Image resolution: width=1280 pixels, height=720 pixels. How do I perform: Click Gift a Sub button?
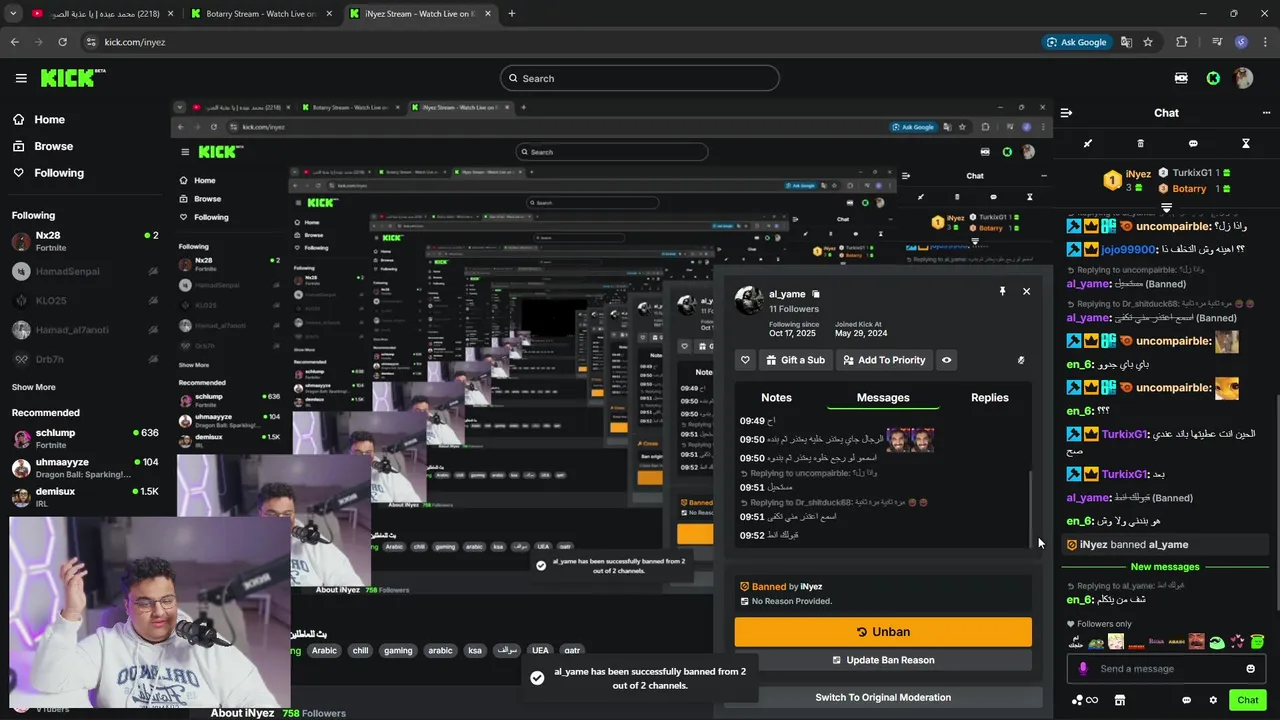pyautogui.click(x=796, y=360)
